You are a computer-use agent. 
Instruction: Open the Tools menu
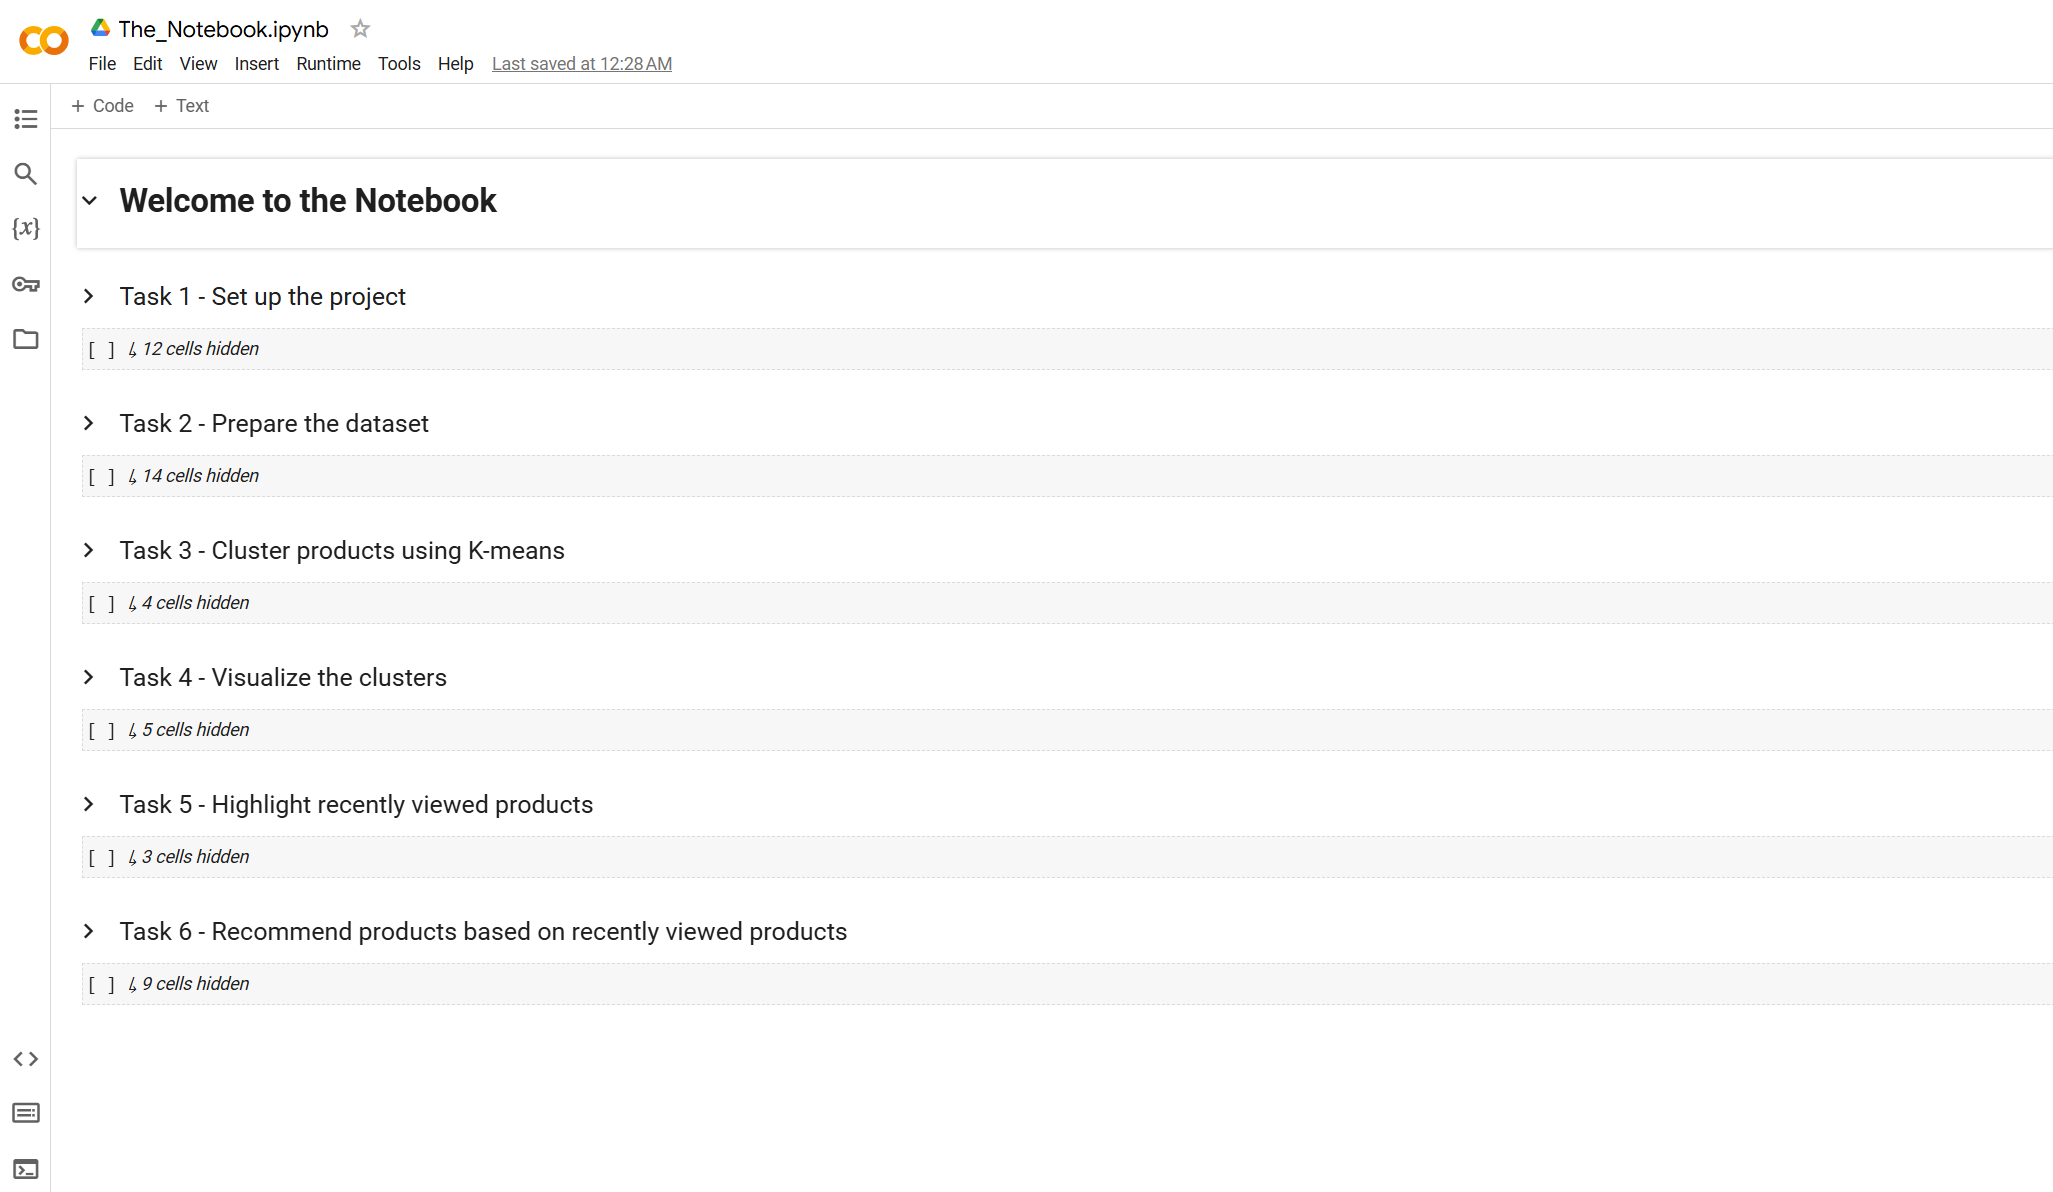pos(399,64)
